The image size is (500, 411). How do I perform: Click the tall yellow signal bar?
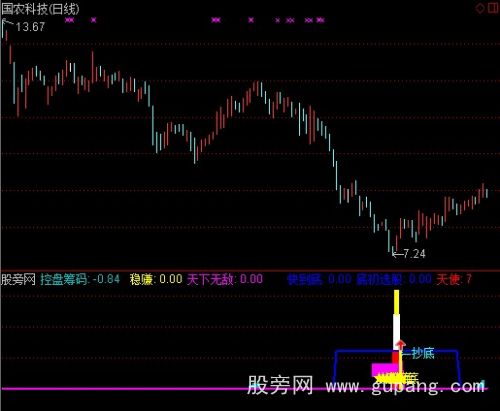tap(396, 302)
